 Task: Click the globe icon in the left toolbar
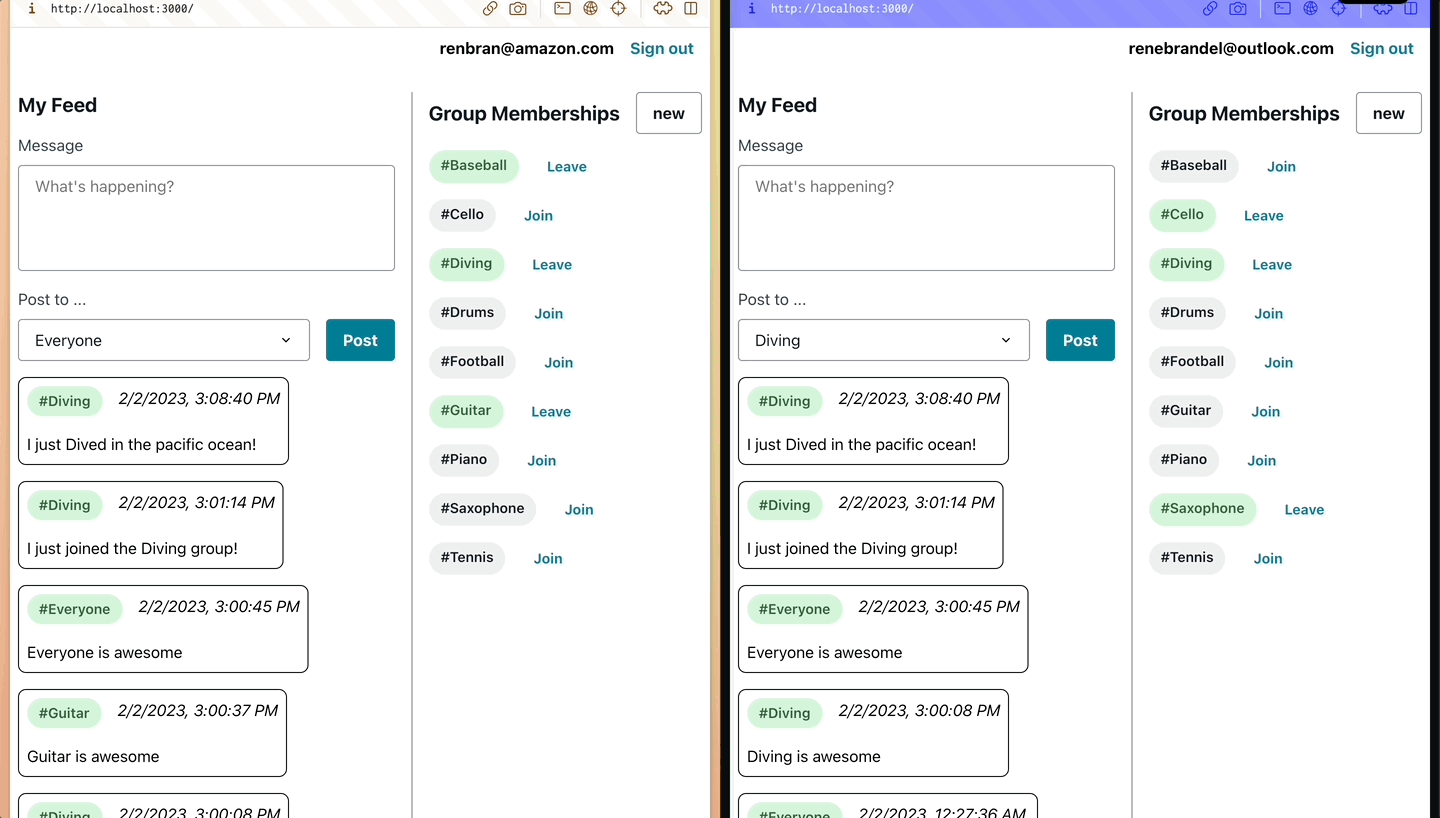590,8
